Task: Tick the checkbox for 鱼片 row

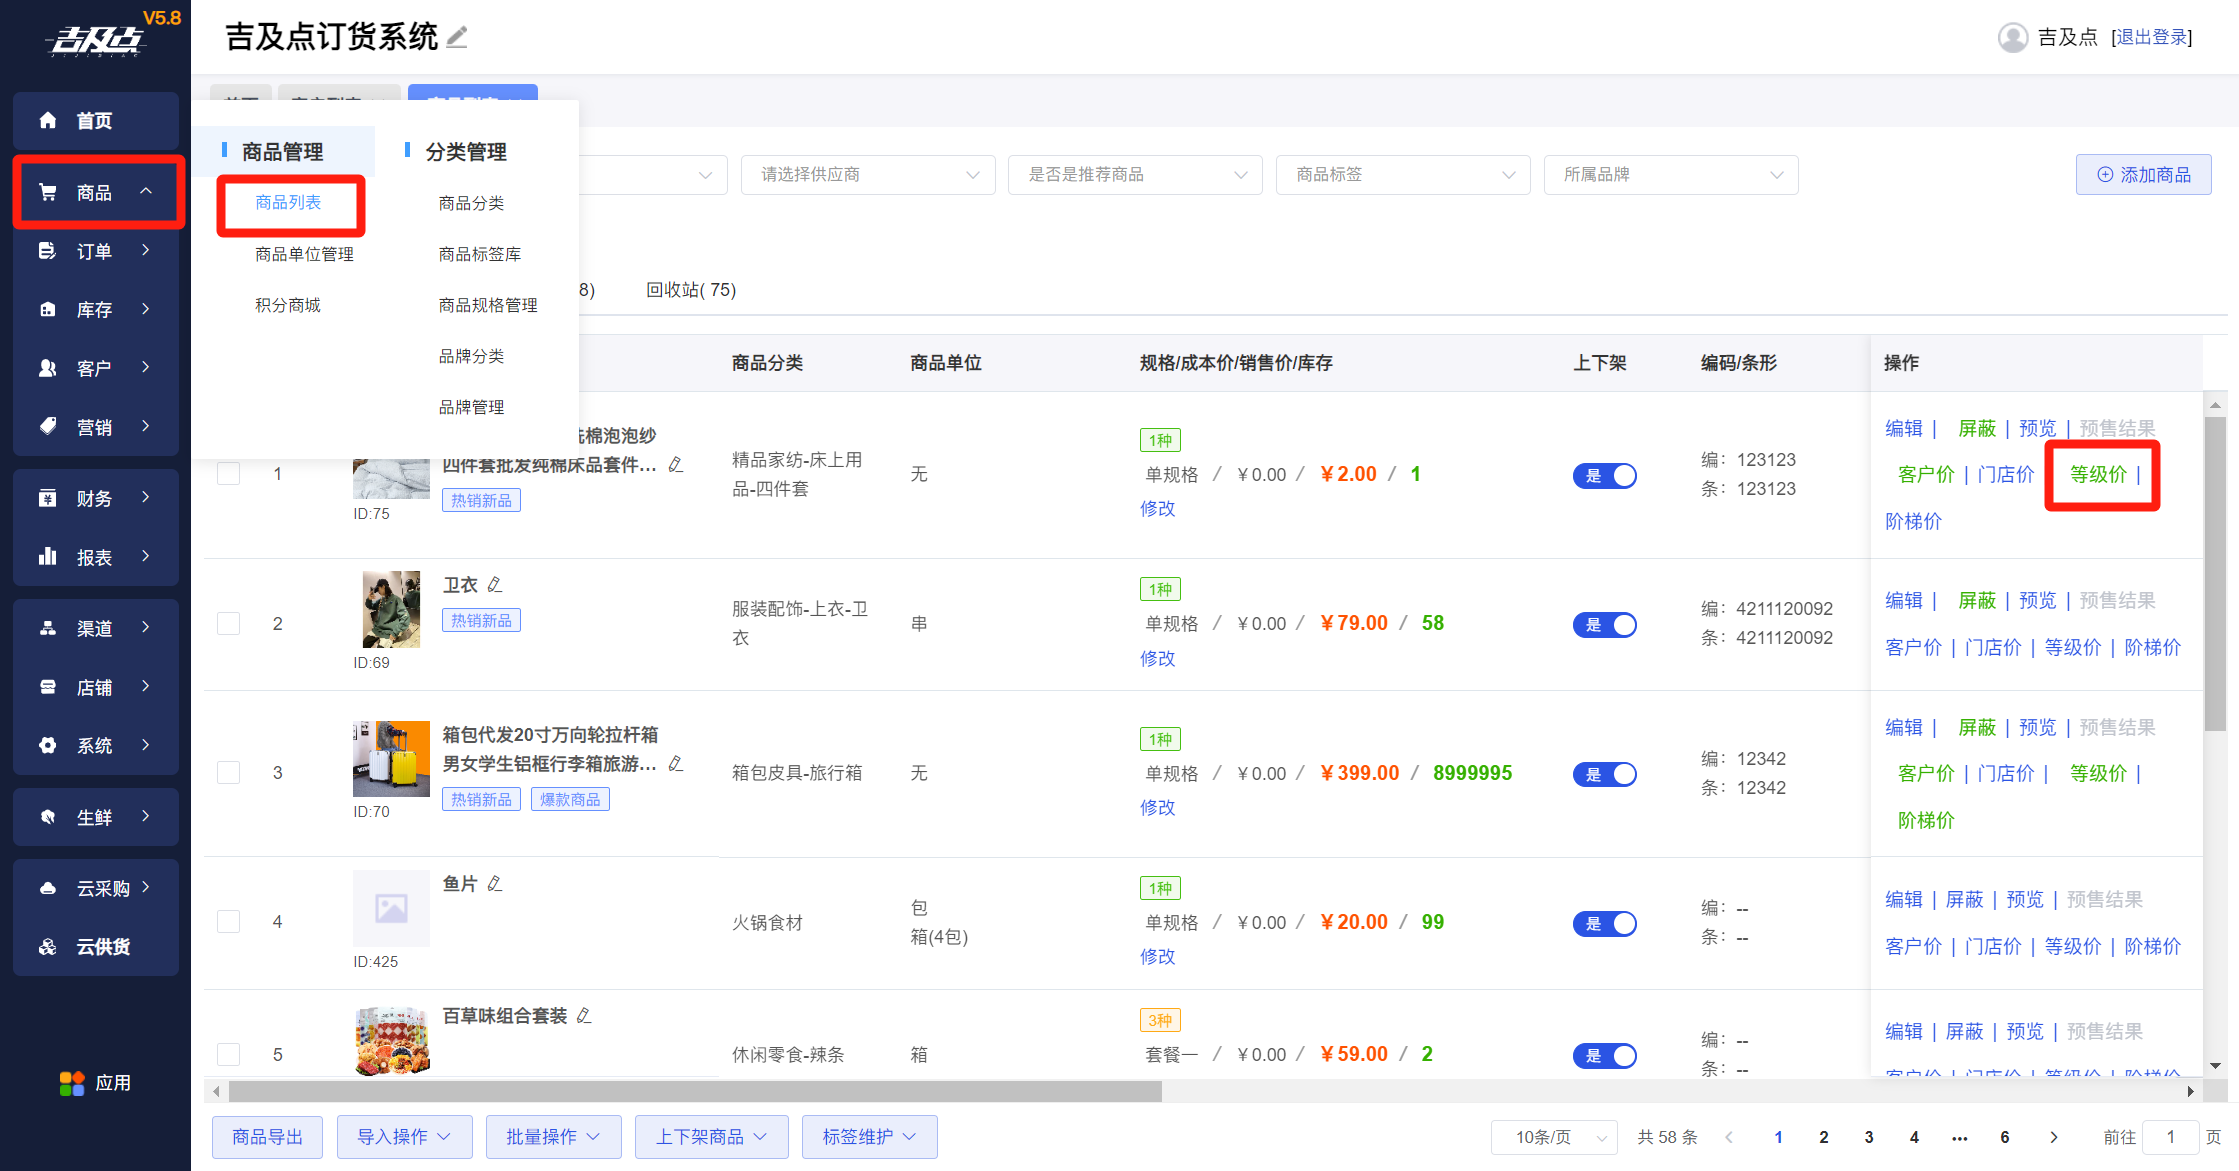Action: (229, 922)
